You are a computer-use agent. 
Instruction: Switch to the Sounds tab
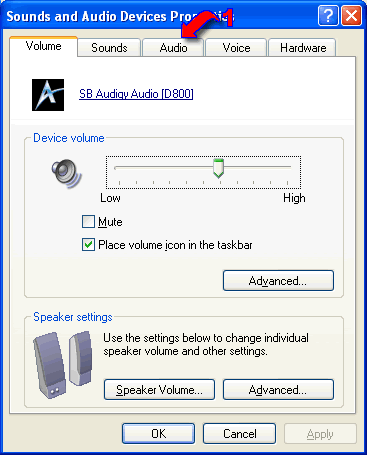click(109, 48)
